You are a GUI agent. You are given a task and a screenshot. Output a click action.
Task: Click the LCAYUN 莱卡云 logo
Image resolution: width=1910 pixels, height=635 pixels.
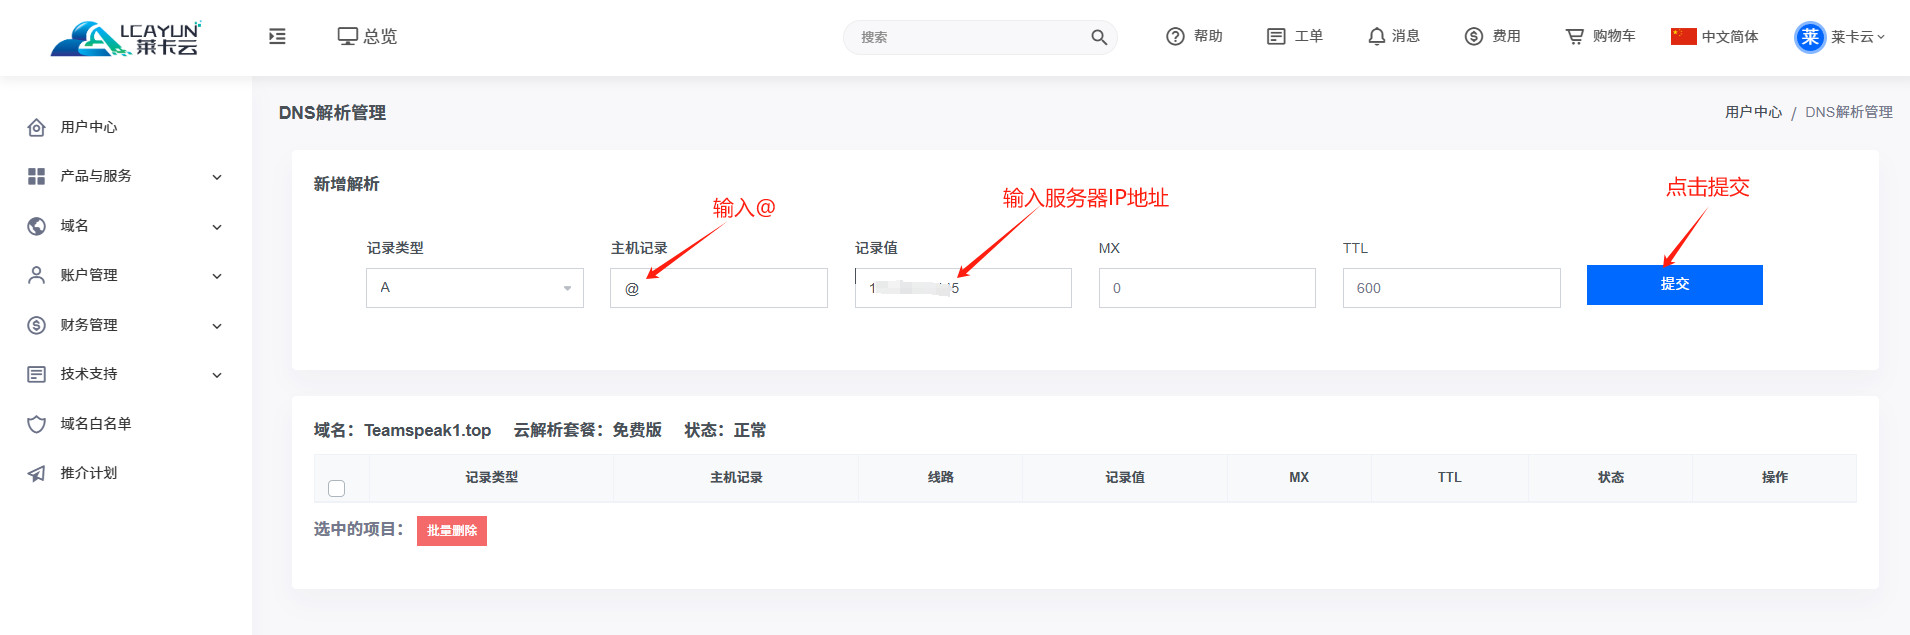[x=126, y=38]
